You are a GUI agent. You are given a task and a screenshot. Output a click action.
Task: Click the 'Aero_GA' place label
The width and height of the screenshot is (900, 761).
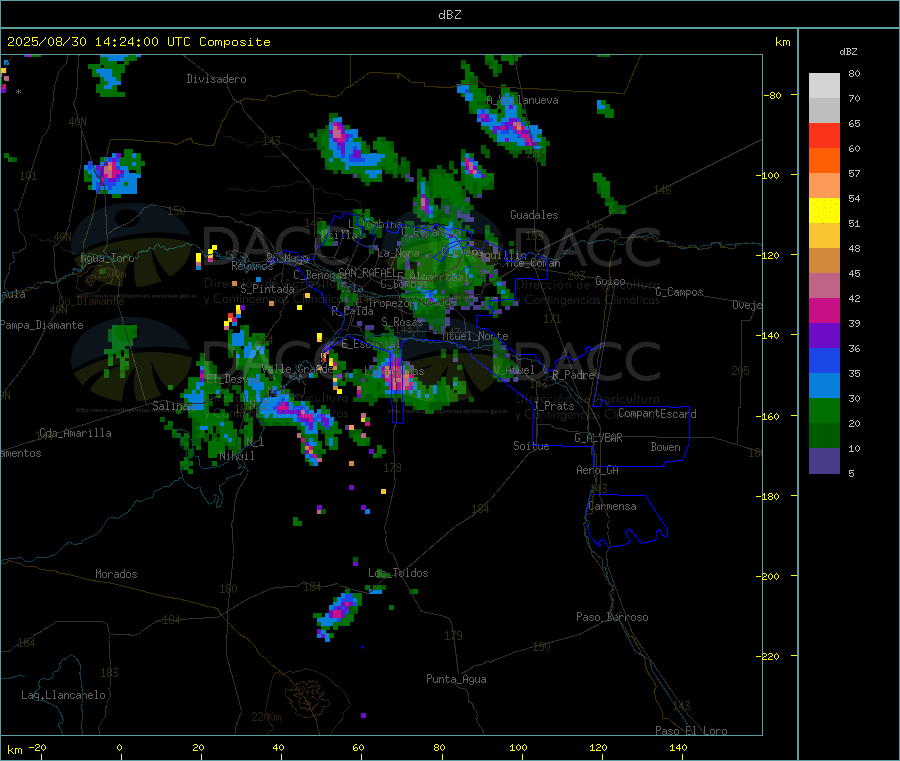597,470
